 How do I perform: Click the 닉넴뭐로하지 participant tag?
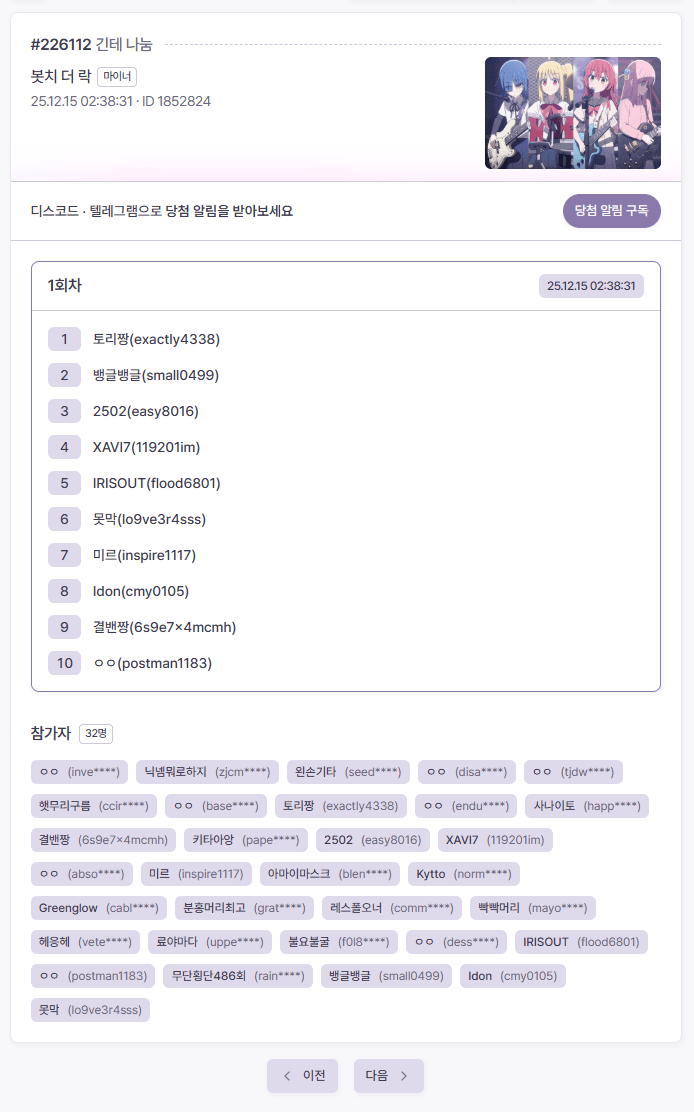206,772
